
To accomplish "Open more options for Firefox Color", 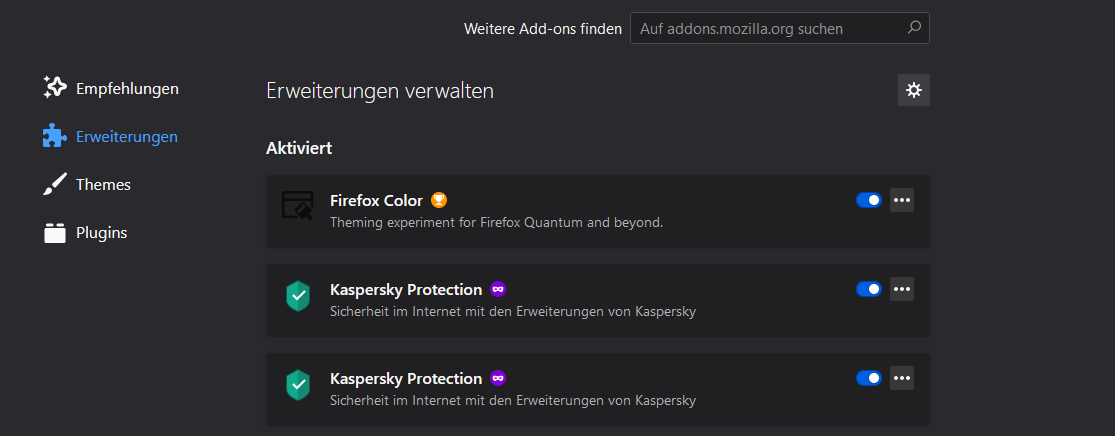I will coord(902,200).
